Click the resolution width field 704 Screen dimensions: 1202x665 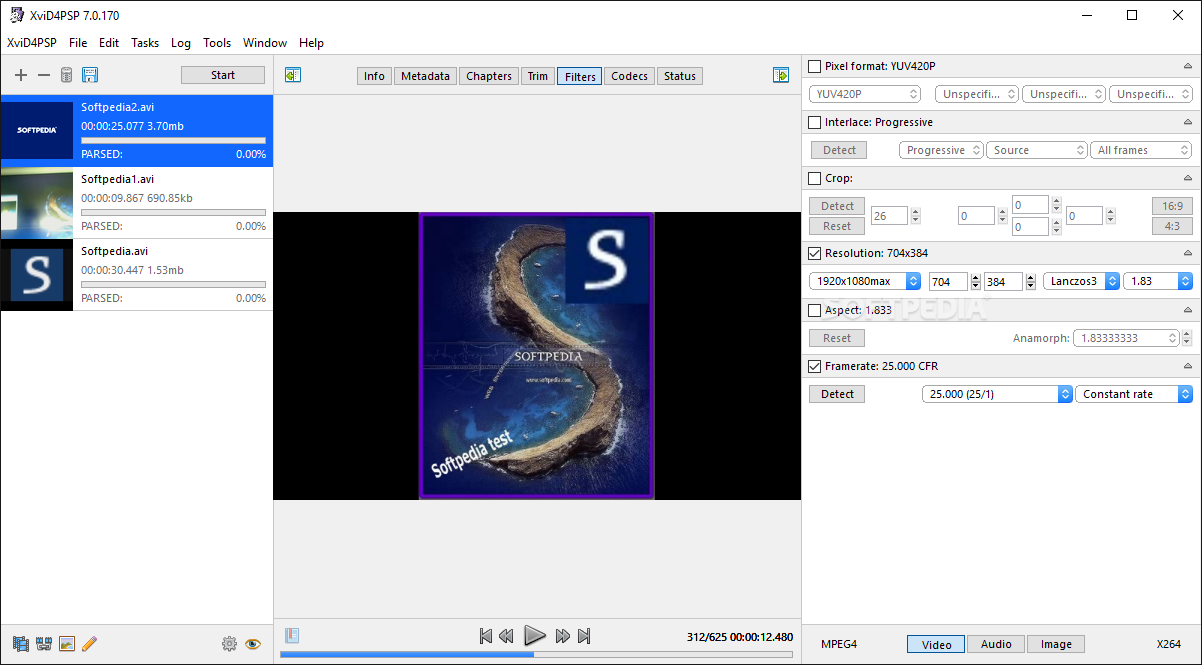(948, 282)
